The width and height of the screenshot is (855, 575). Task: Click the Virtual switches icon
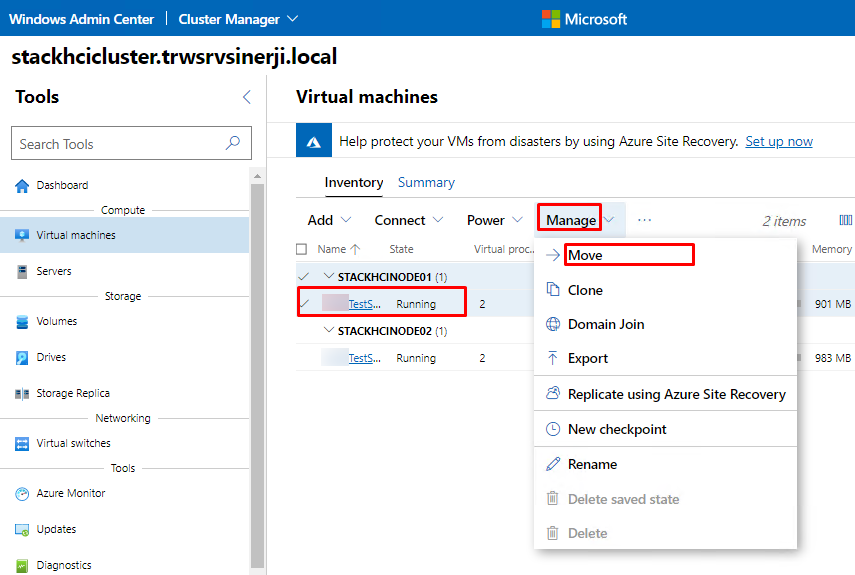22,444
